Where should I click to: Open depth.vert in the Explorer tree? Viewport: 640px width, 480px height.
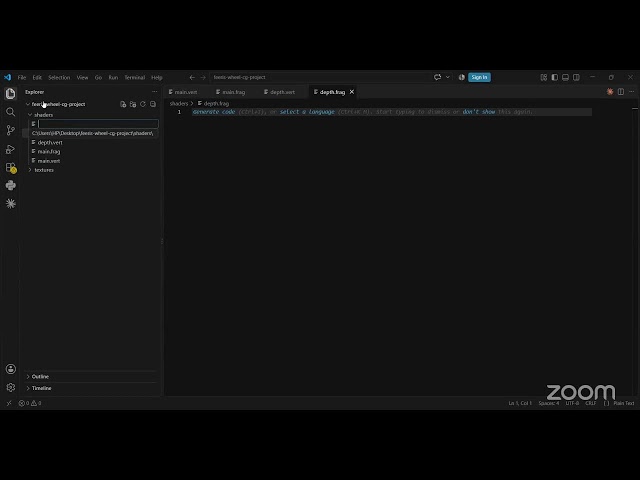pos(50,142)
